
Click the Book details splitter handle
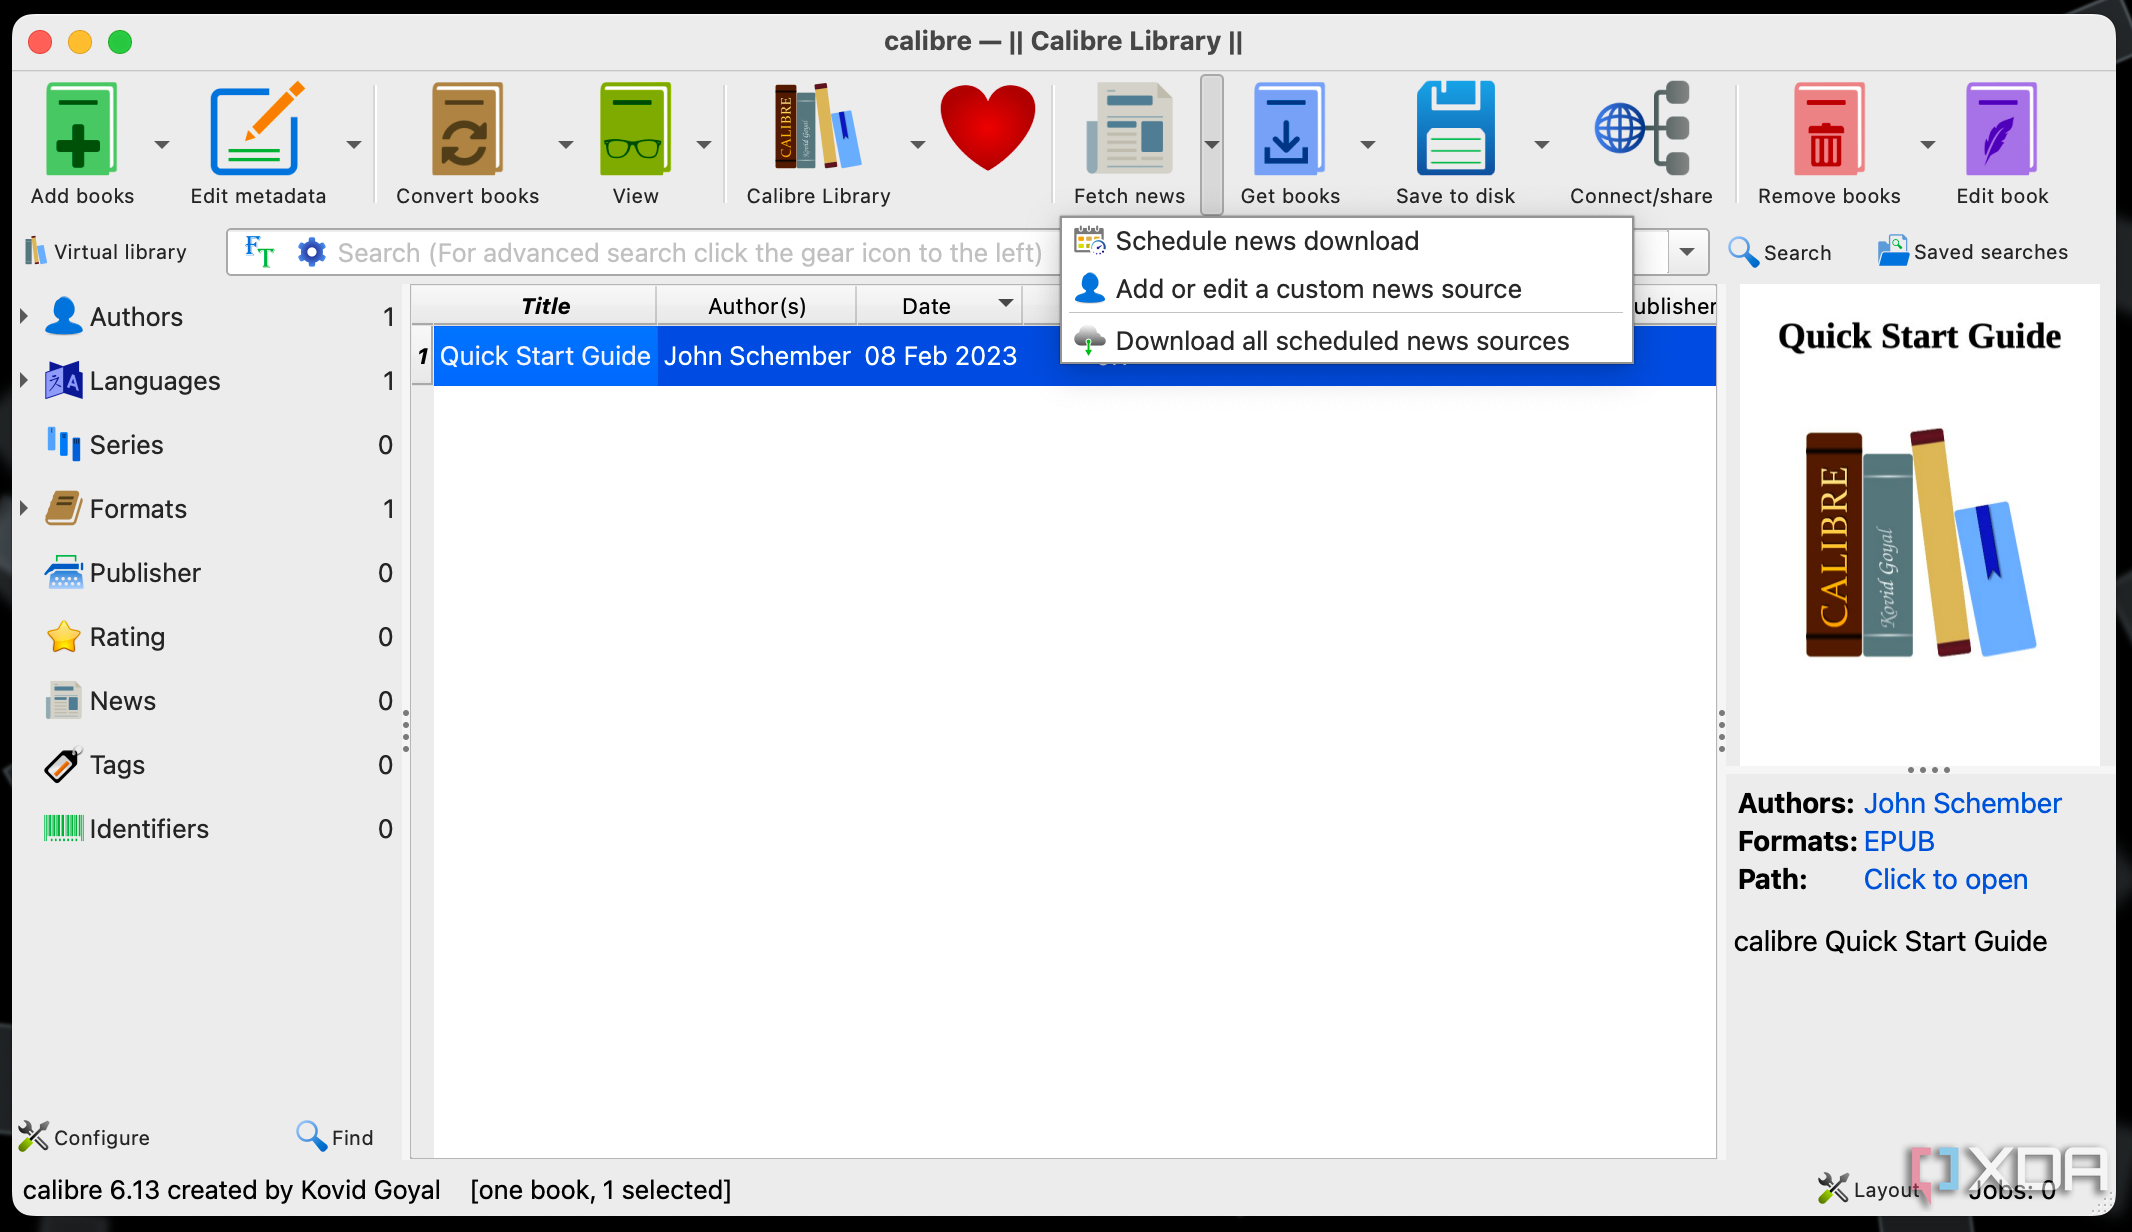1721,731
